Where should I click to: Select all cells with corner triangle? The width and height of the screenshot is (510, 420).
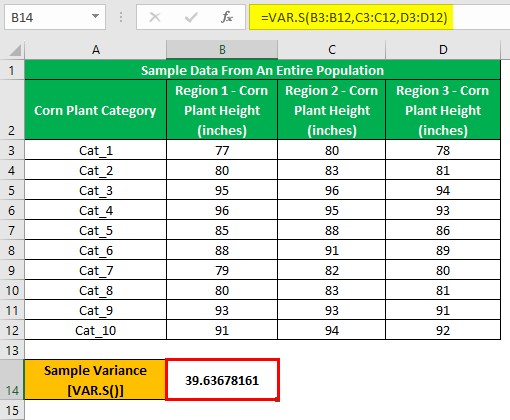tap(15, 50)
